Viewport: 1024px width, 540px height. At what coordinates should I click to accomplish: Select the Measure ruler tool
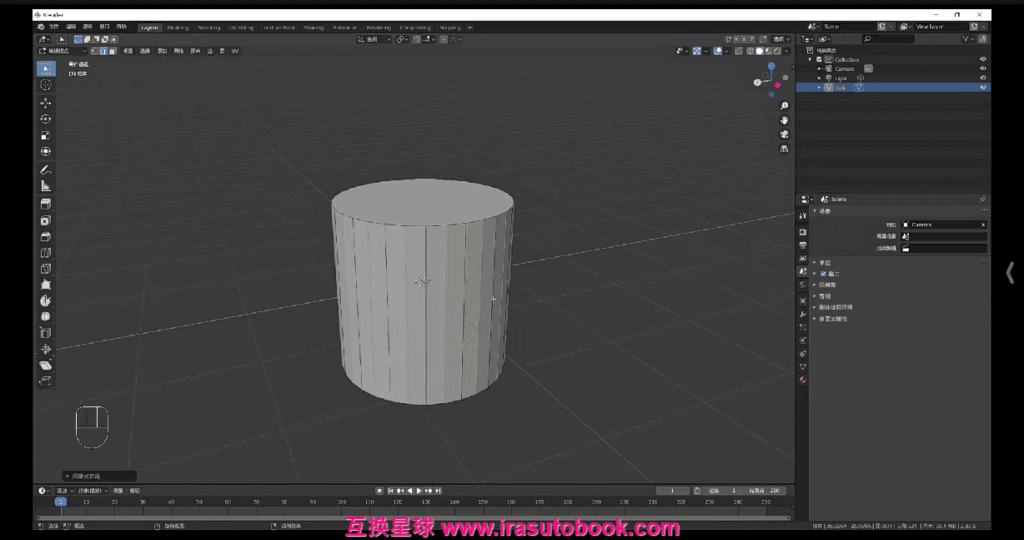(46, 186)
